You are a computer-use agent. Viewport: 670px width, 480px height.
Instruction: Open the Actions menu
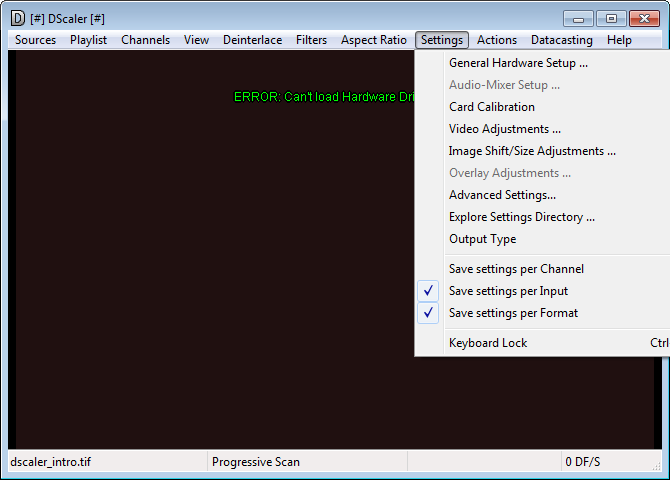point(497,40)
